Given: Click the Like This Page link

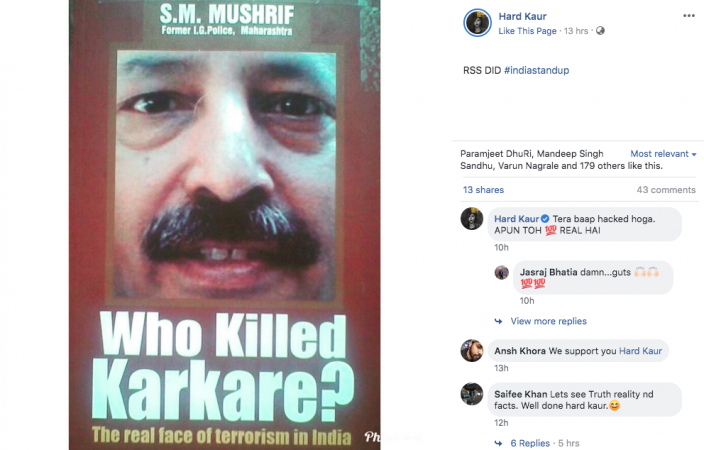Looking at the screenshot, I should point(527,31).
